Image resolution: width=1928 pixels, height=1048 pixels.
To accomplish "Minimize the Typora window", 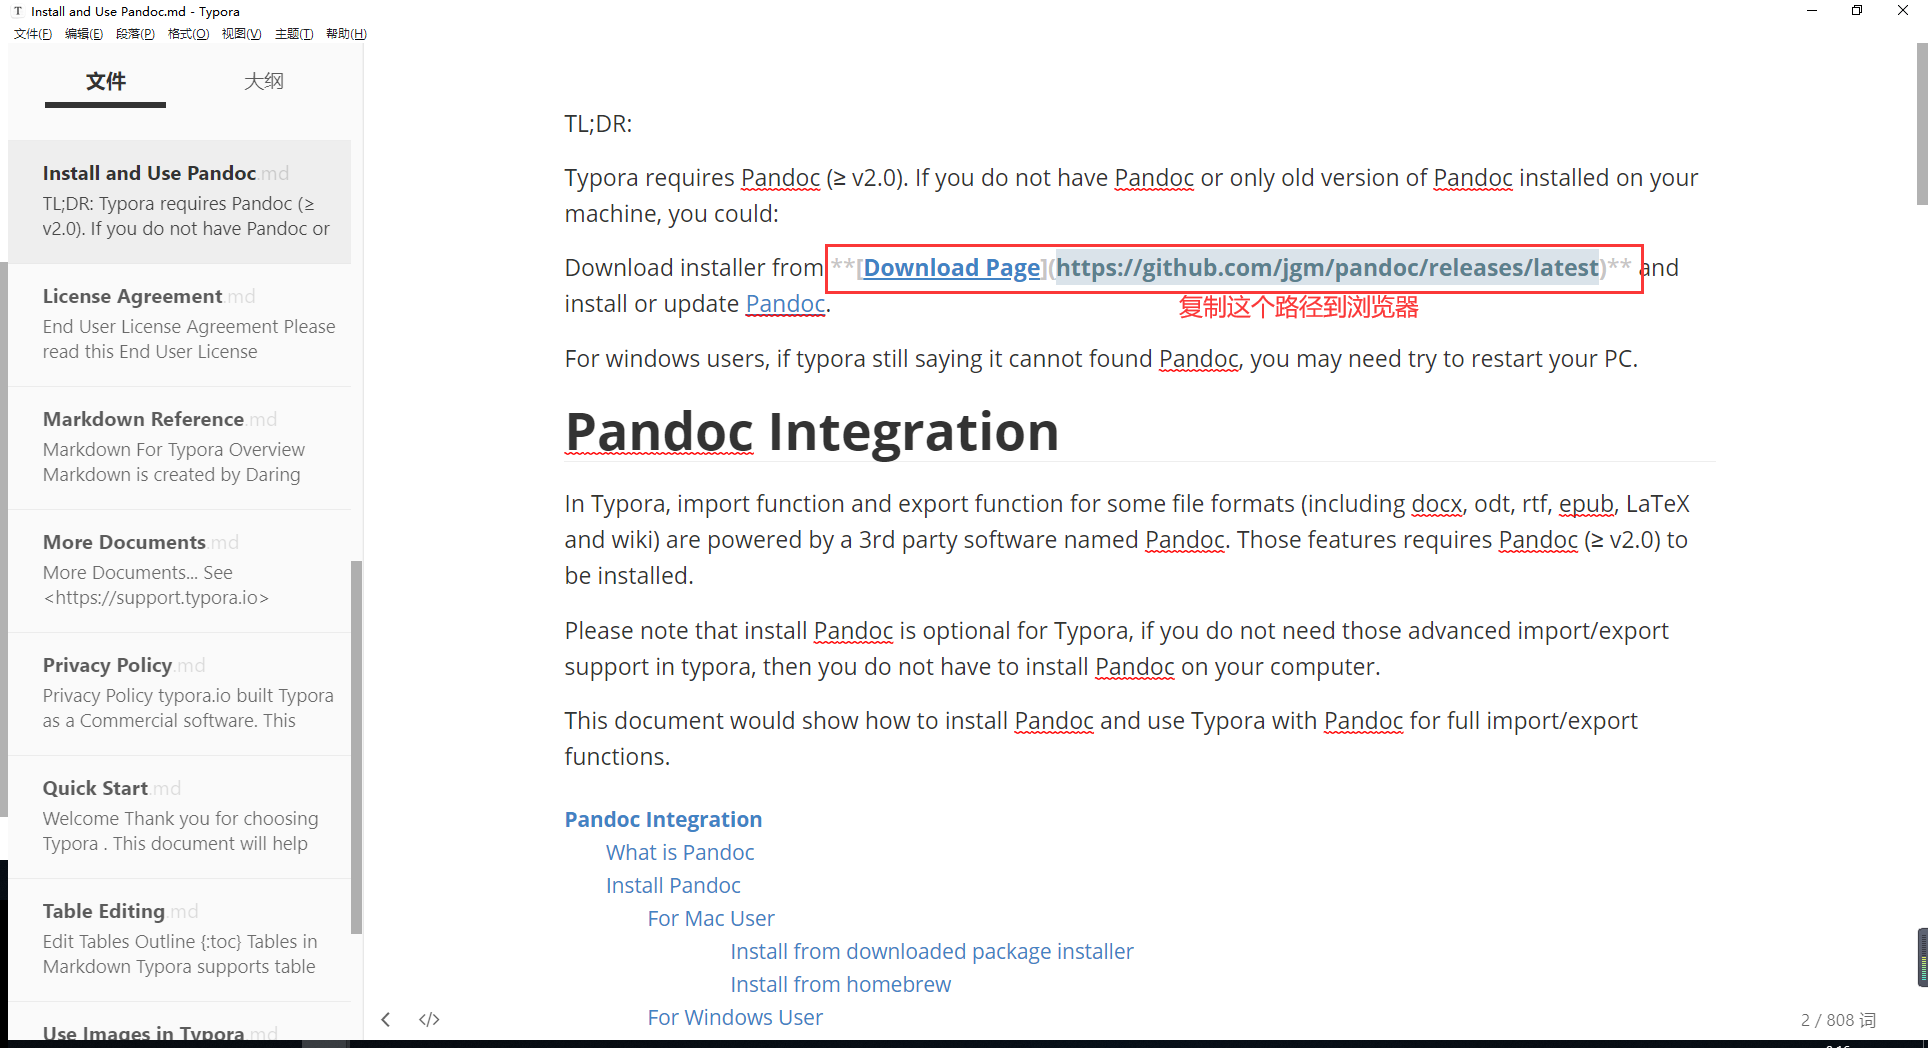I will point(1812,11).
